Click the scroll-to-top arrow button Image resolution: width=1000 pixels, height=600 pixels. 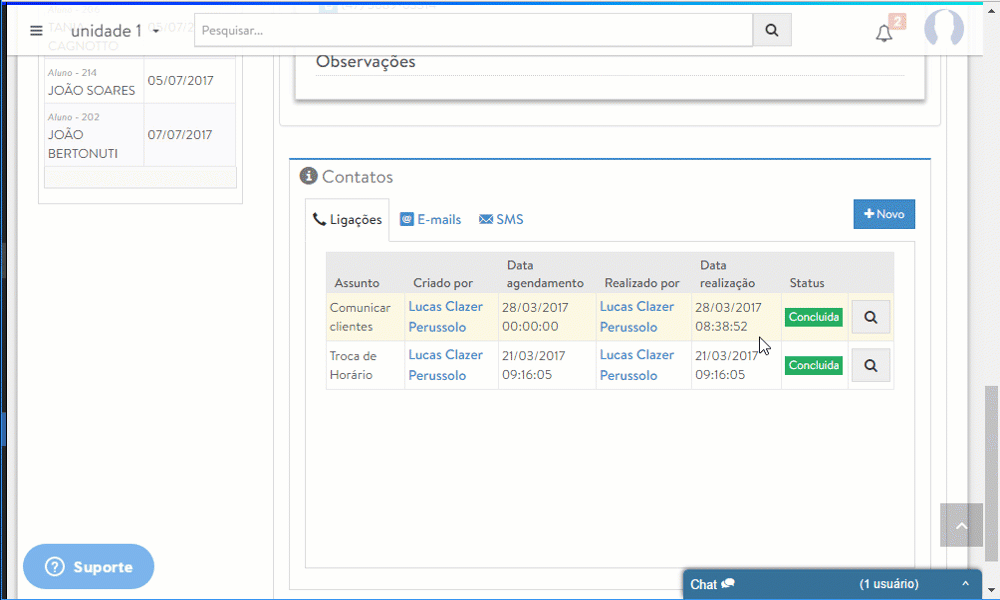click(x=961, y=525)
